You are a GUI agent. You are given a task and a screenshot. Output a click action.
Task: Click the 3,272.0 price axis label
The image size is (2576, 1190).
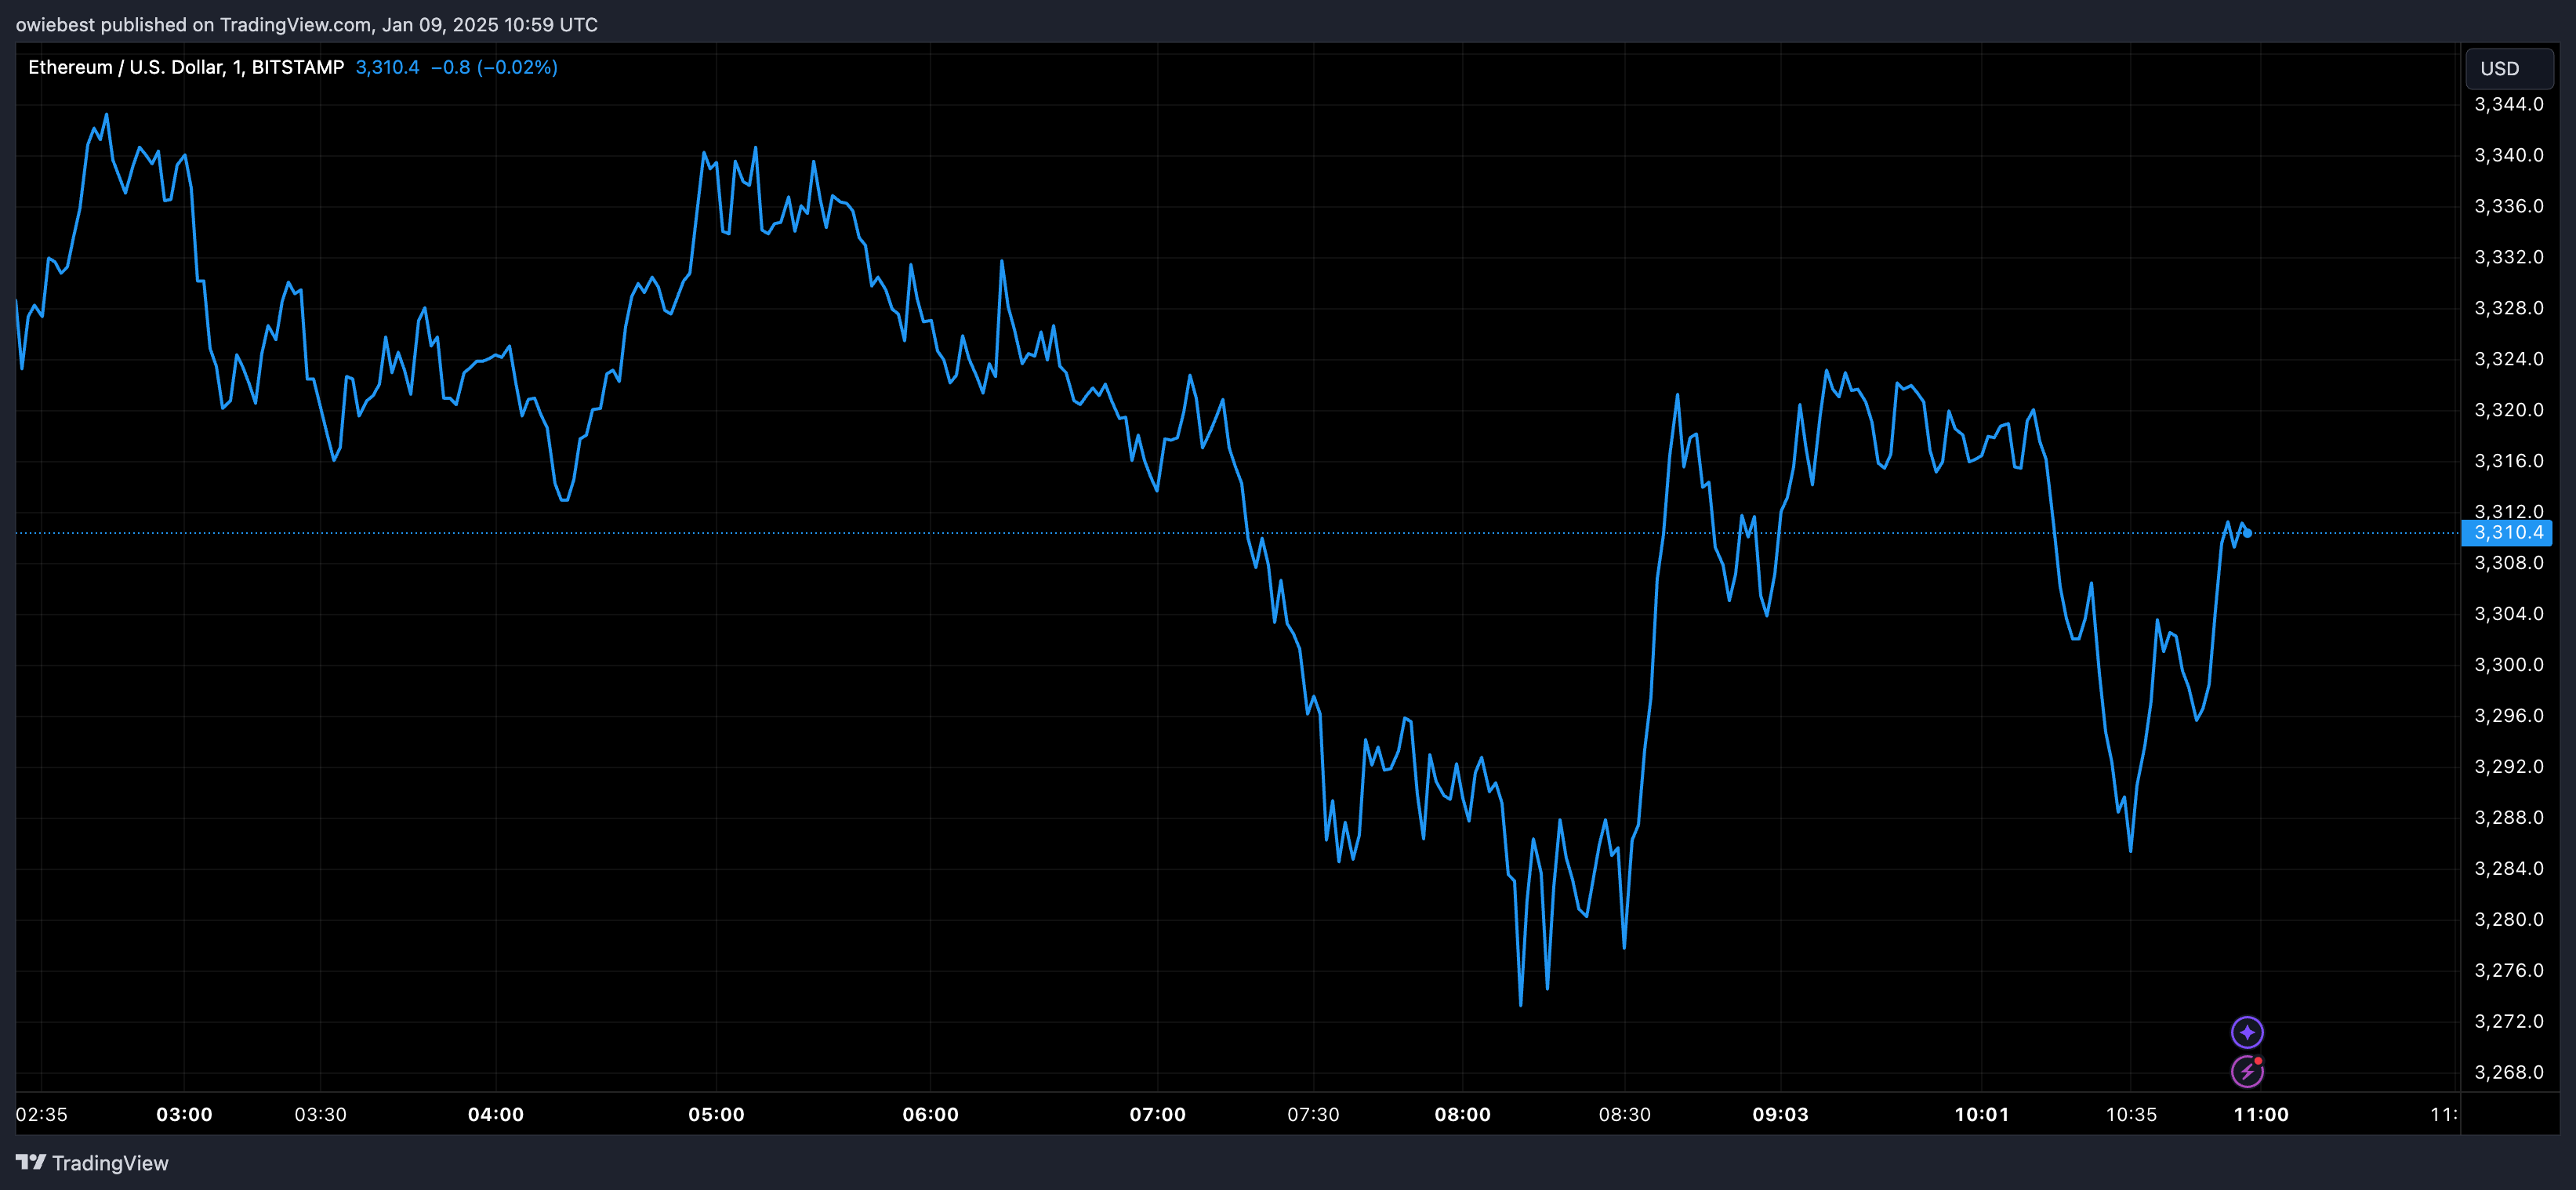pos(2508,1022)
